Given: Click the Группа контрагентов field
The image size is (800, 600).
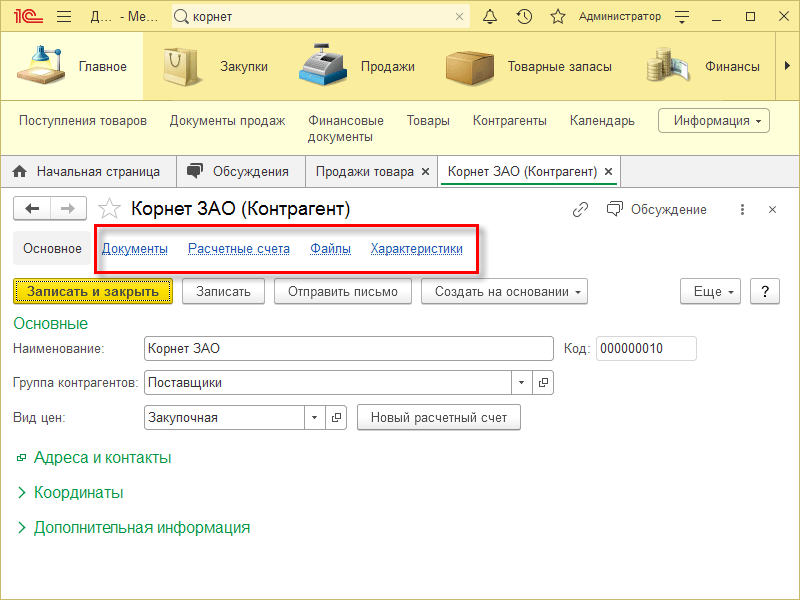Looking at the screenshot, I should click(328, 382).
